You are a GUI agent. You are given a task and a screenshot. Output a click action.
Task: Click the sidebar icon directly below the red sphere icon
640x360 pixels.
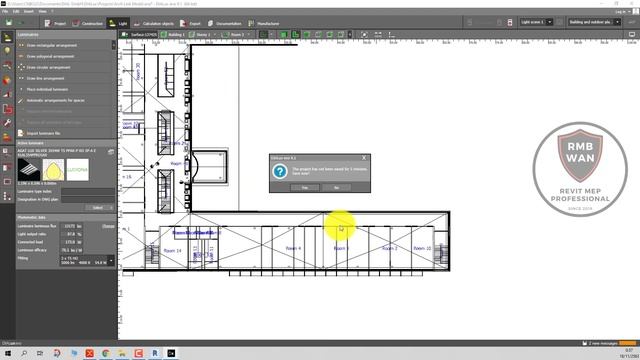tap(7, 95)
